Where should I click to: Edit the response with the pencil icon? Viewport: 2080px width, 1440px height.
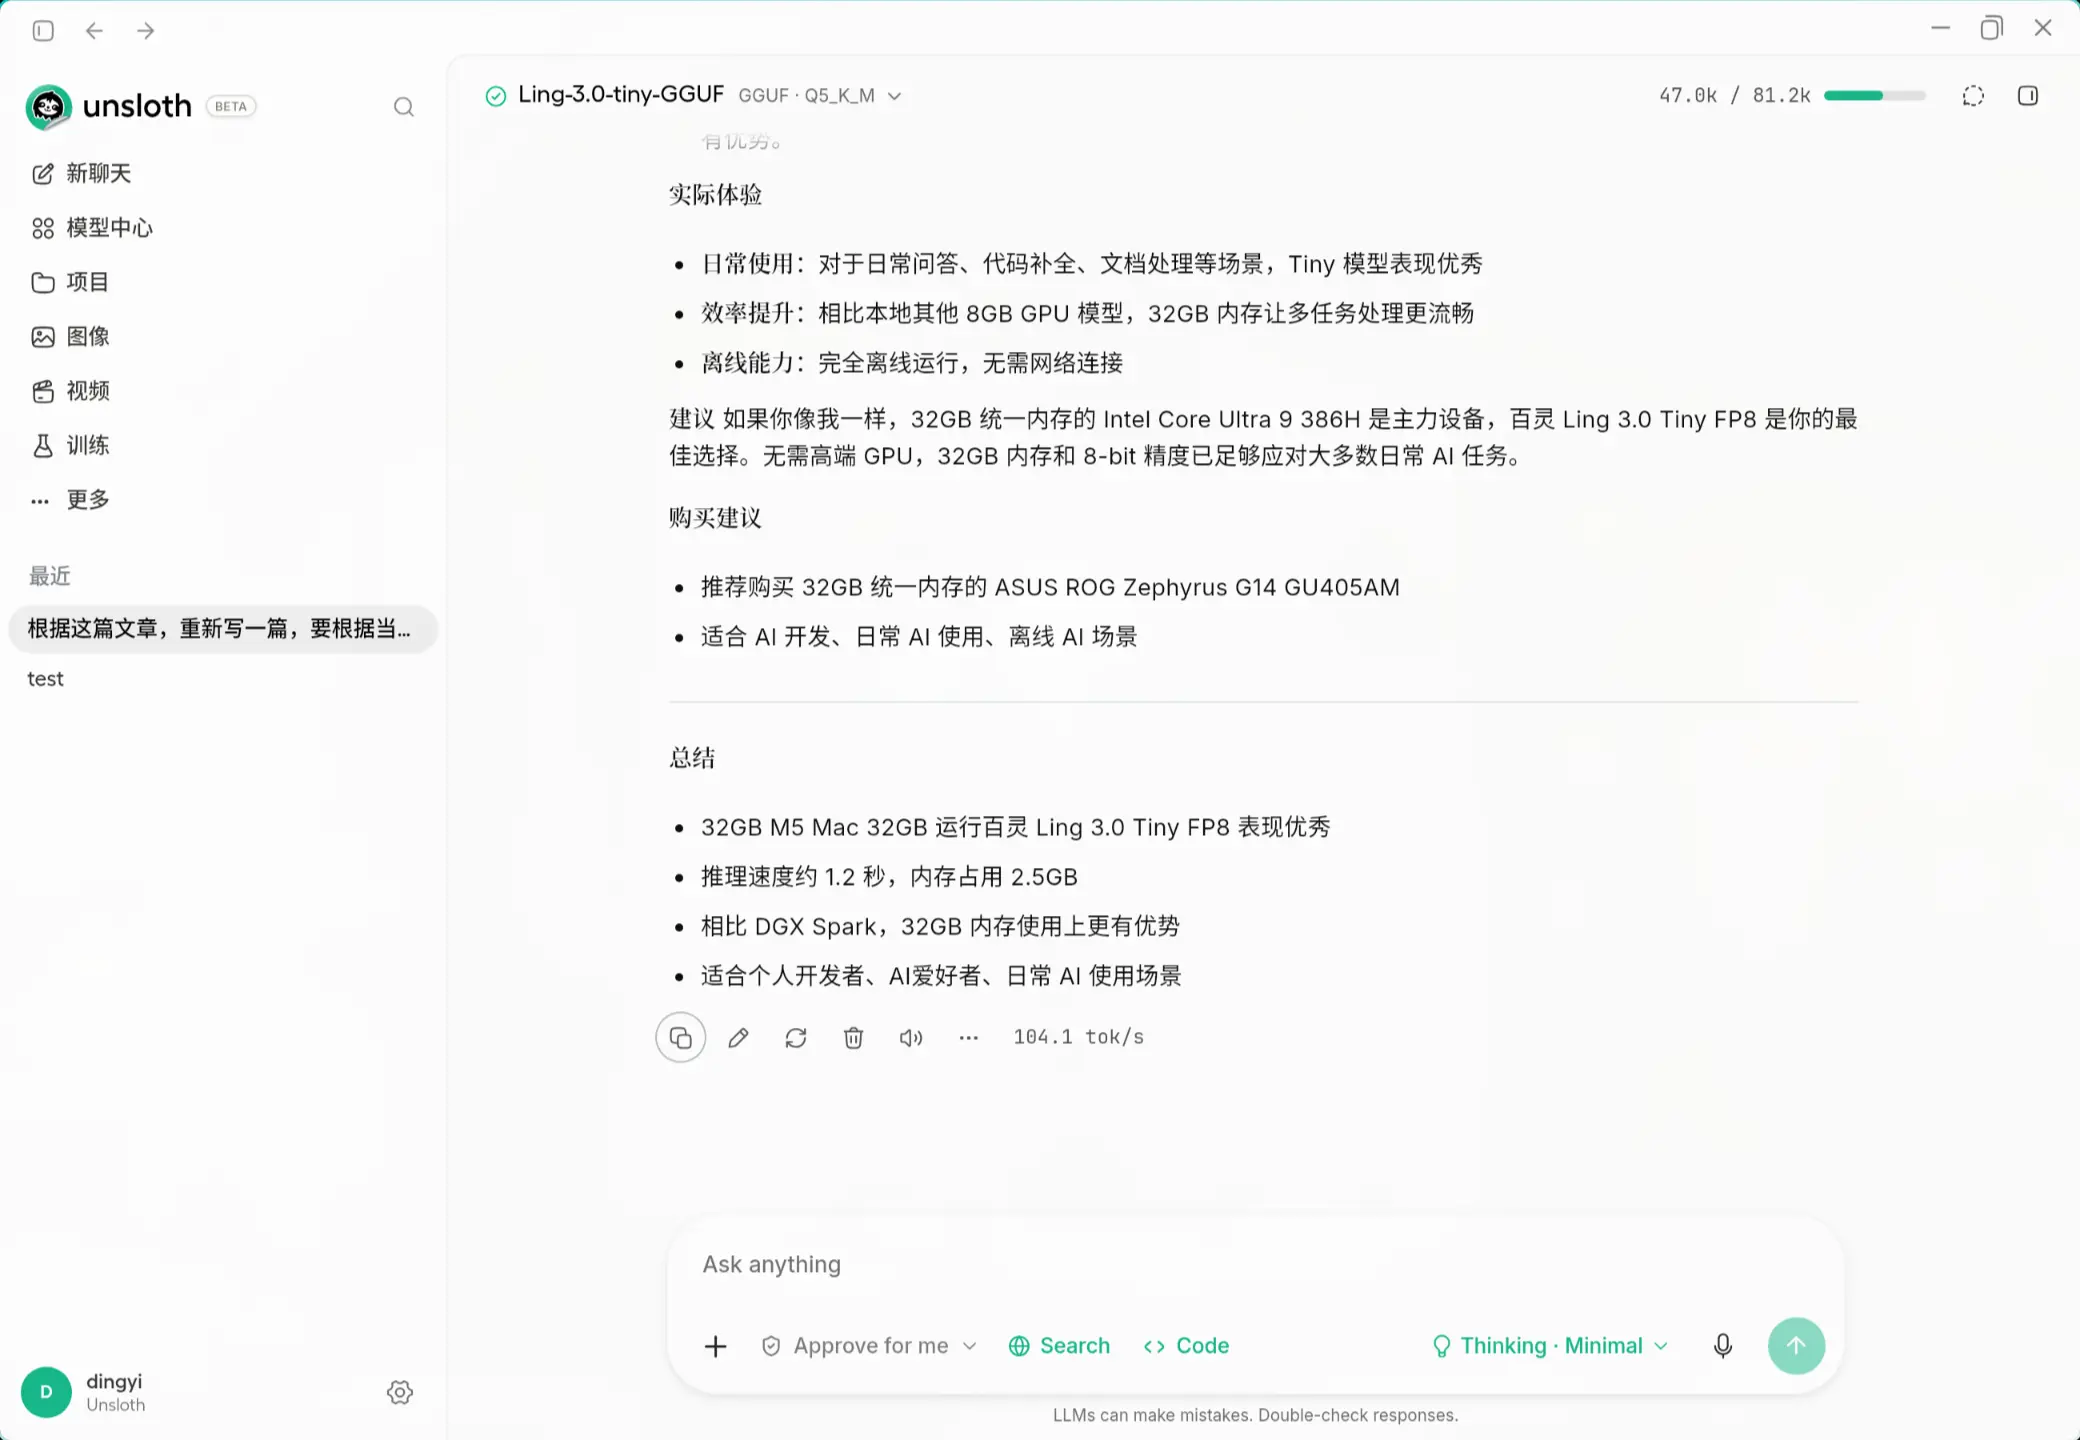(738, 1038)
